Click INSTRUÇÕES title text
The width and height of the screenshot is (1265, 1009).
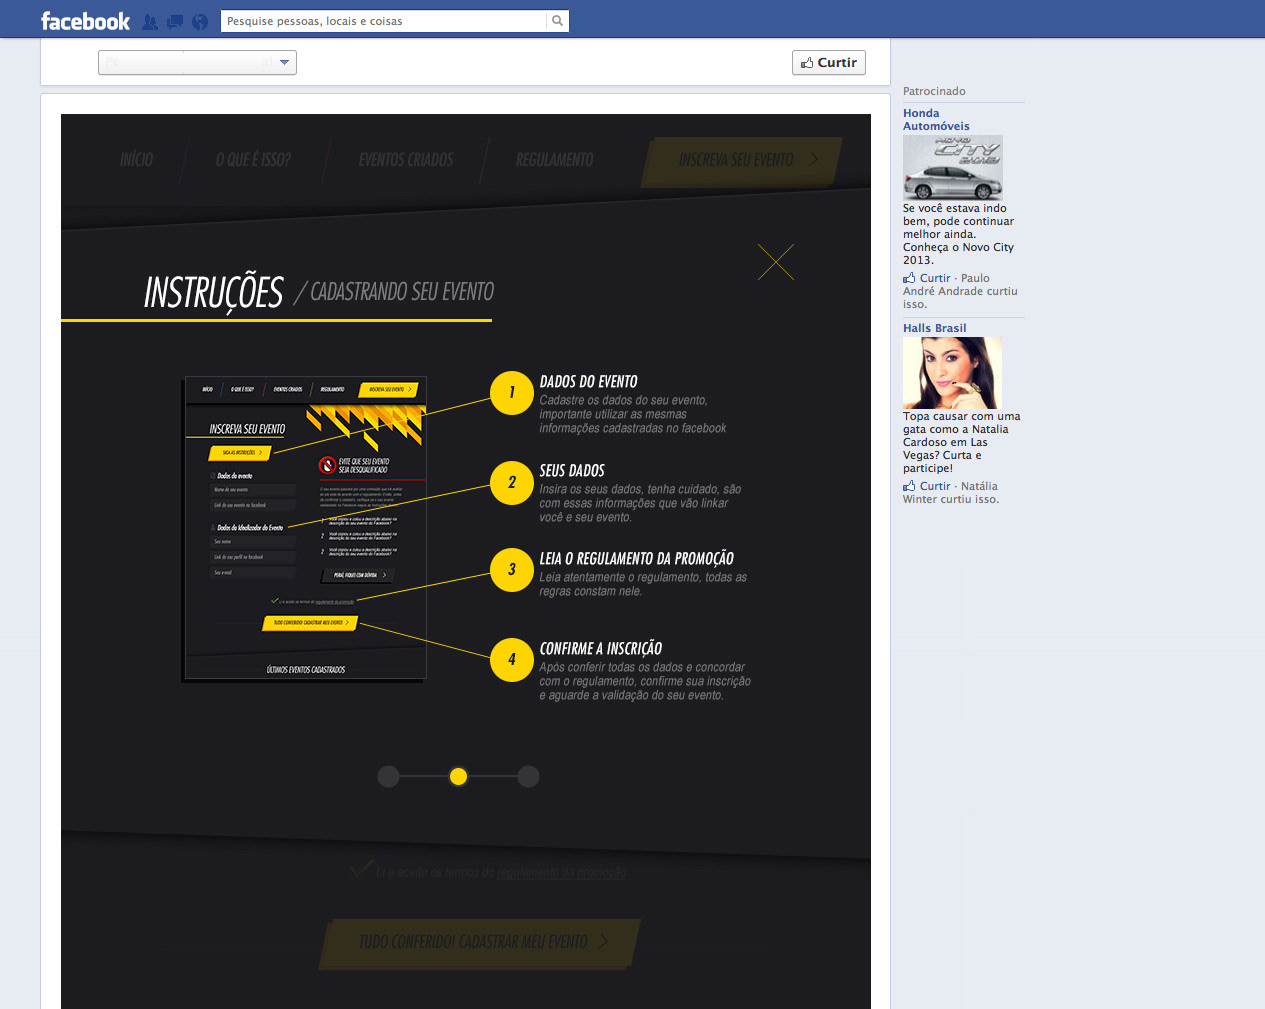coord(214,293)
